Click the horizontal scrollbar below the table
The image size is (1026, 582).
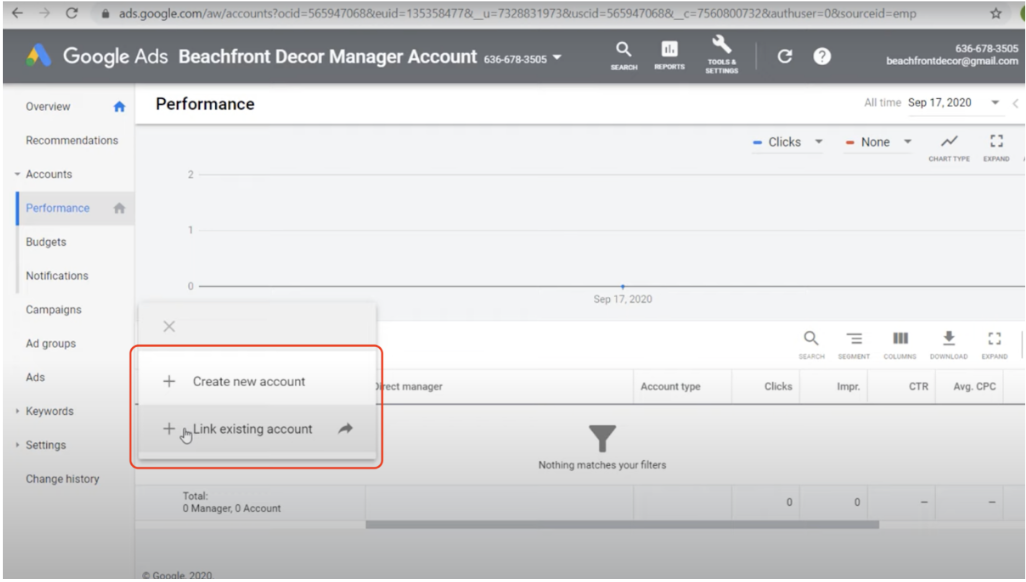[x=620, y=523]
